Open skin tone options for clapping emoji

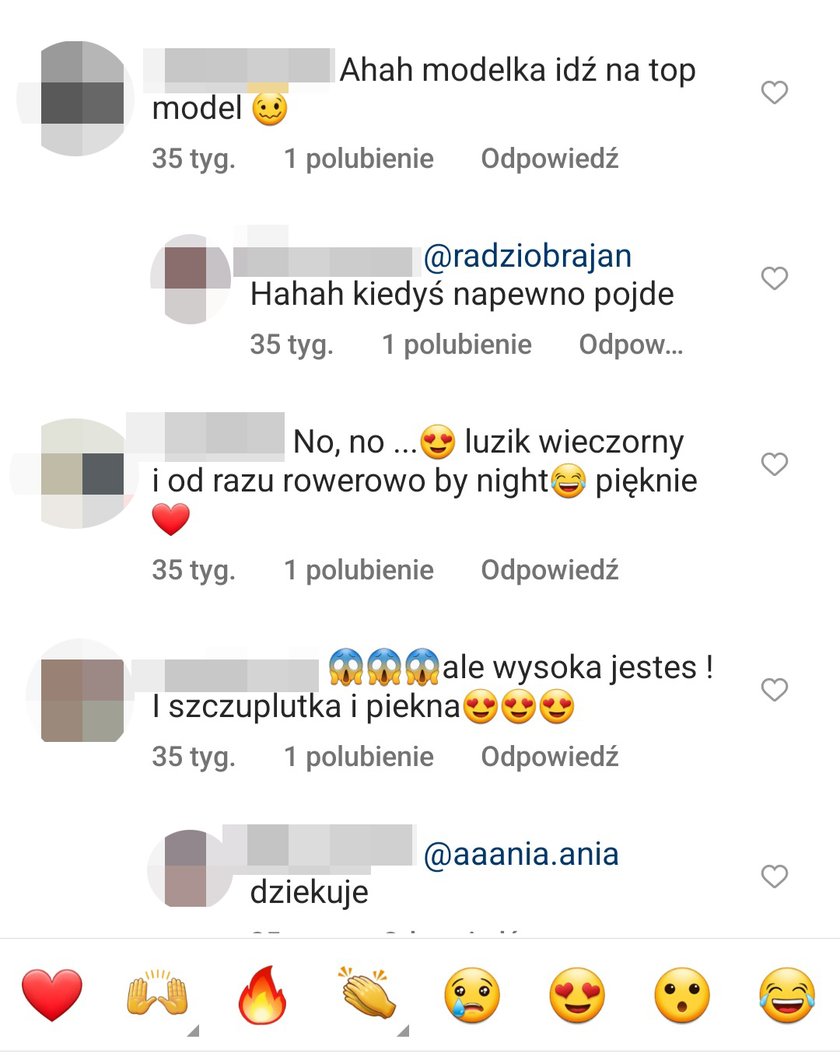[x=403, y=1031]
